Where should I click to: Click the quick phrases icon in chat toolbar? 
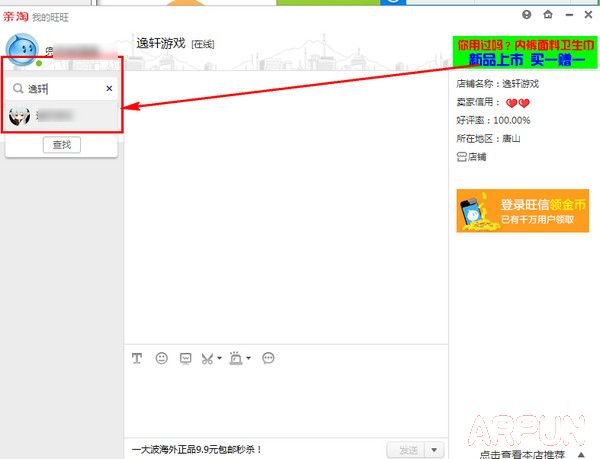(x=185, y=358)
